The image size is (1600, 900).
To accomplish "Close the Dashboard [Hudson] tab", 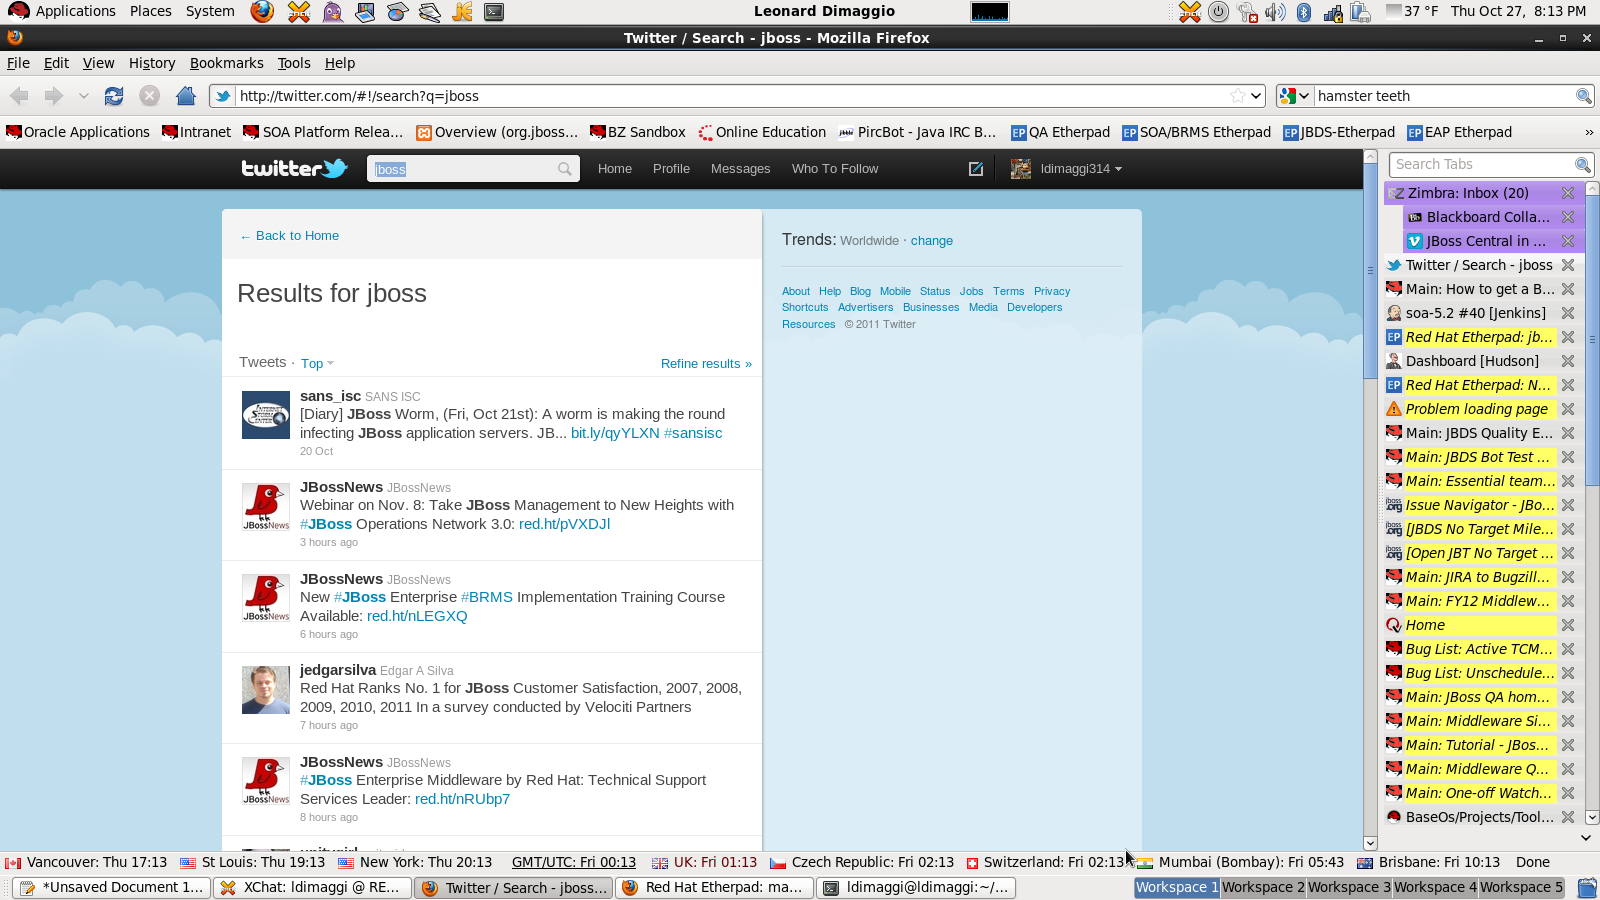I will (1568, 361).
